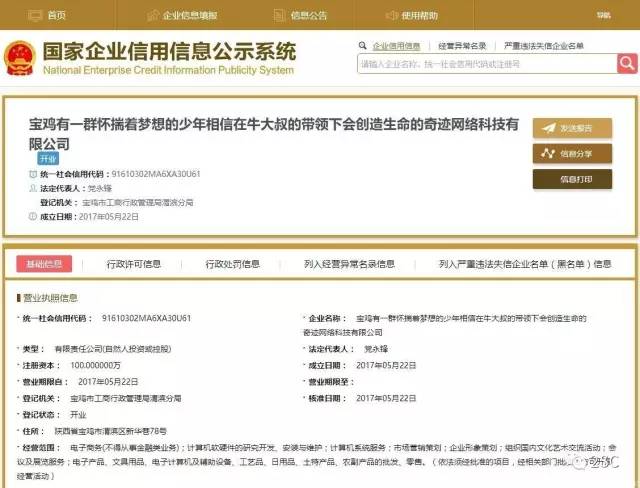Click the 企业信息填报 house icon
This screenshot has height=488, width=640.
(155, 15)
